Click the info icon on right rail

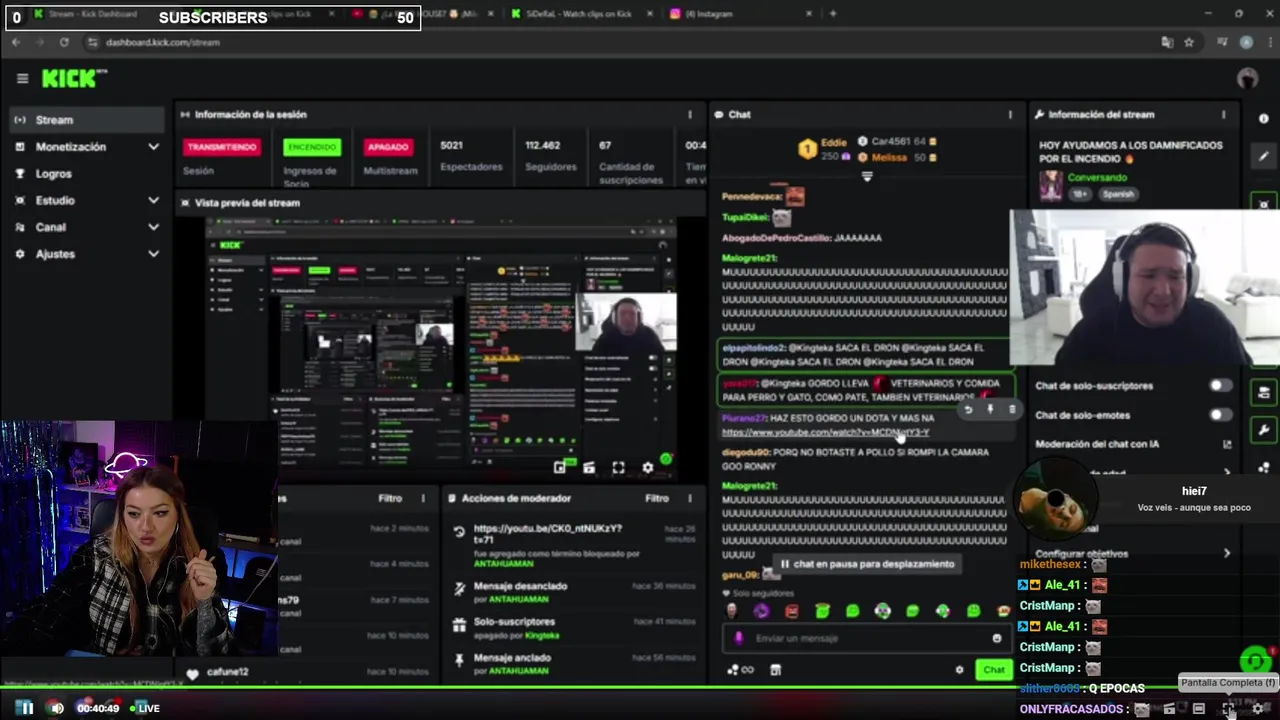pos(1264,118)
